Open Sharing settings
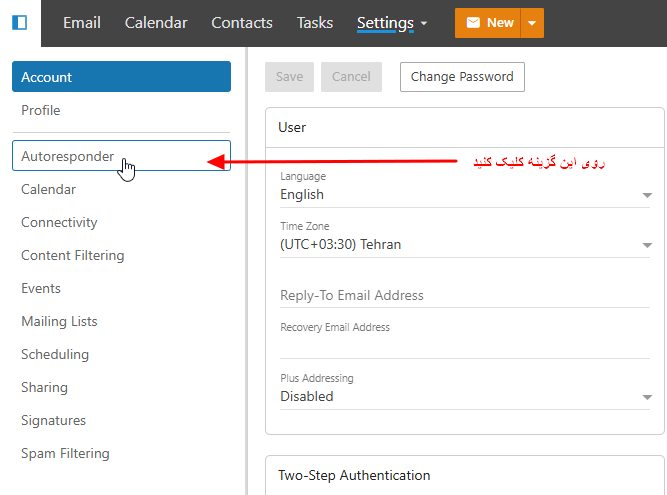This screenshot has width=667, height=495. [122, 387]
